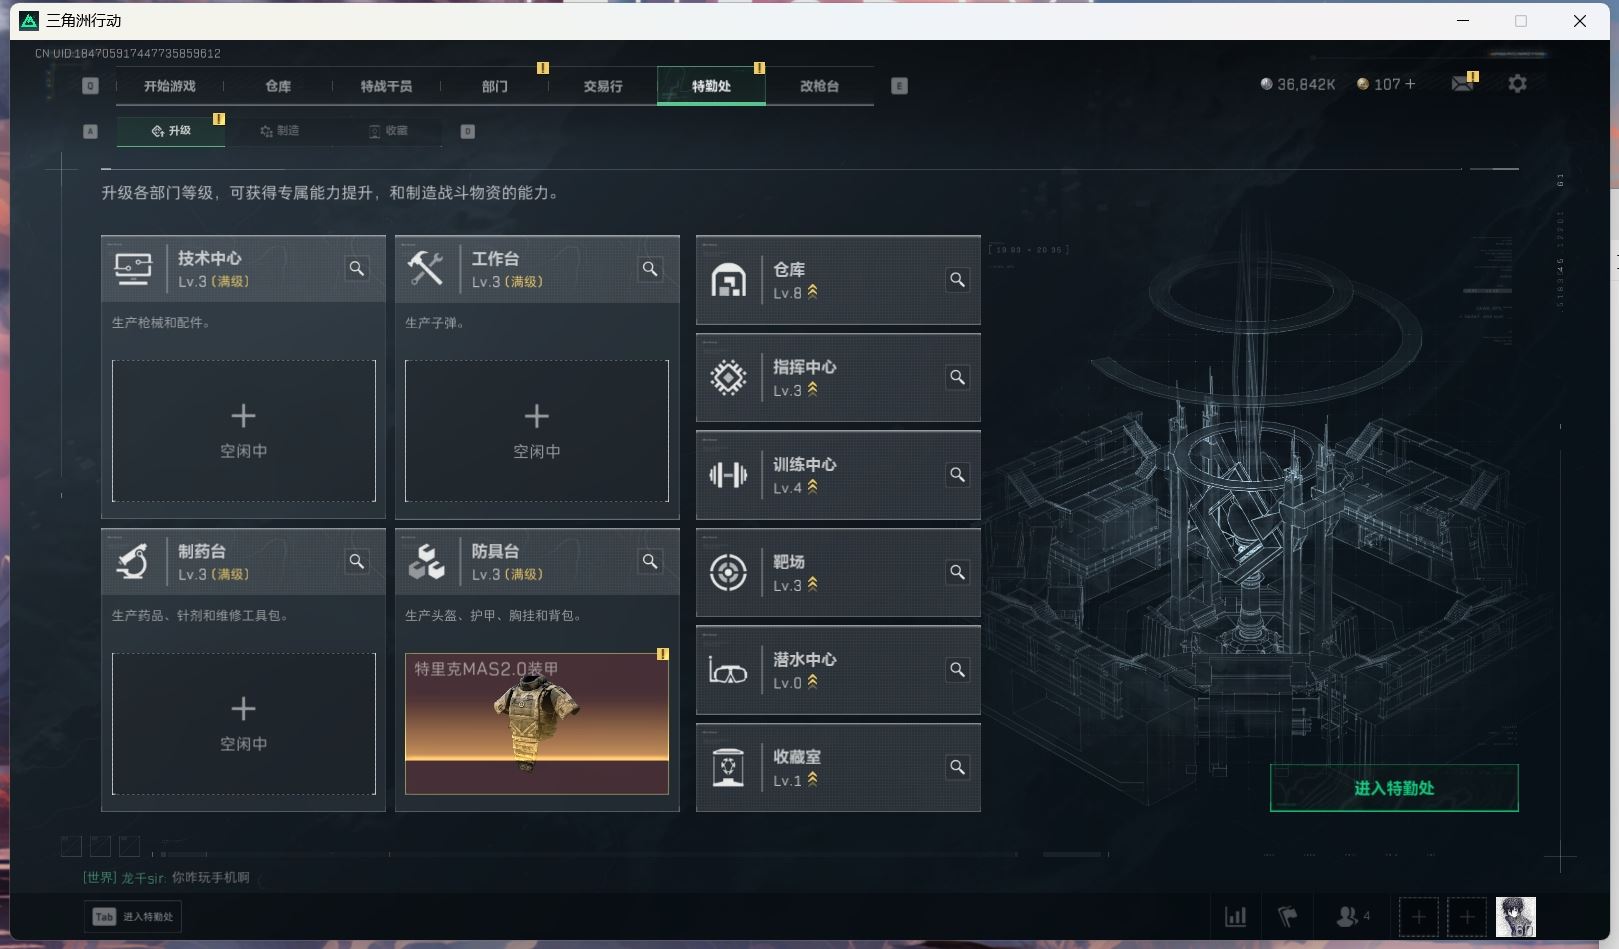Collect the 特里克MAS2.0装甲 item thumbnail
This screenshot has width=1619, height=949.
pyautogui.click(x=537, y=724)
